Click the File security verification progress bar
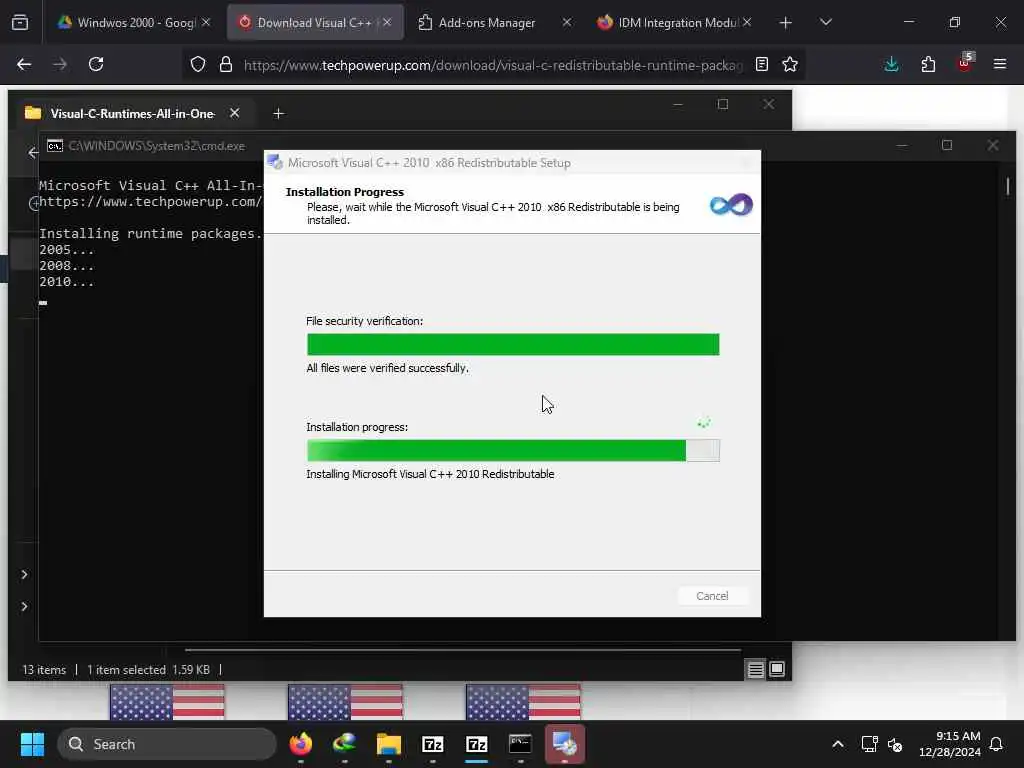This screenshot has width=1024, height=768. 513,344
